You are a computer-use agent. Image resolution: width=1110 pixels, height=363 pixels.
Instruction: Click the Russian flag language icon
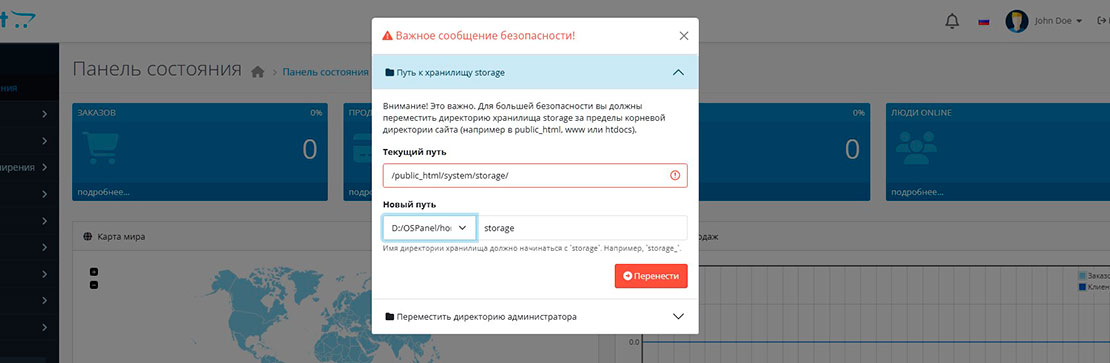click(983, 21)
